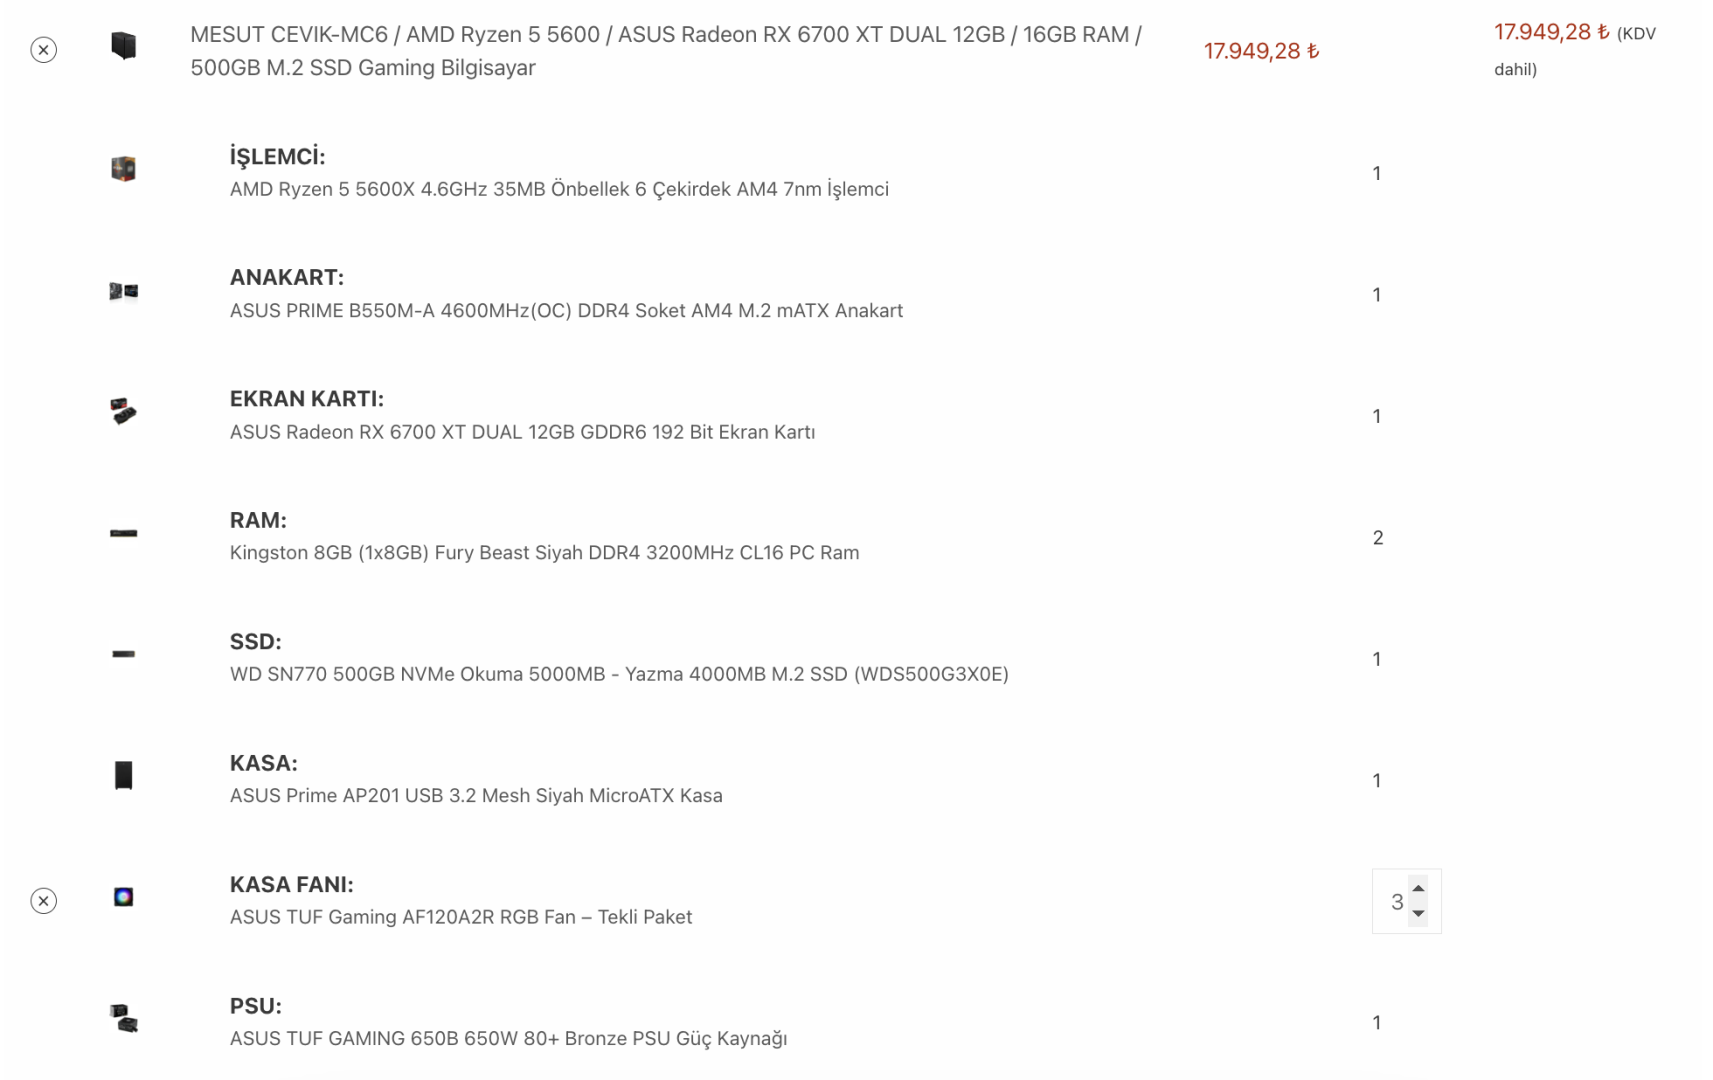This screenshot has height=1080, width=1713.
Task: Remove the ASUS TUF Gaming fan item
Action: pyautogui.click(x=43, y=901)
